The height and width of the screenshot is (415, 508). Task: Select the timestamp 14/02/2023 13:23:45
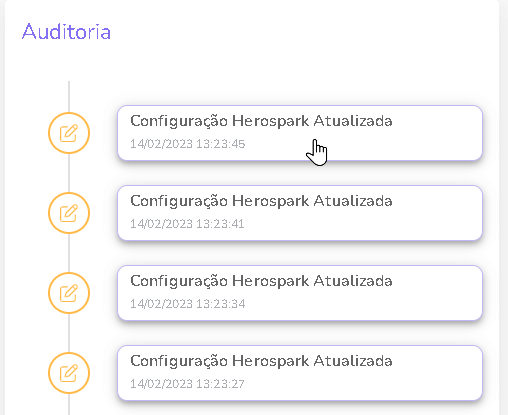pyautogui.click(x=188, y=144)
